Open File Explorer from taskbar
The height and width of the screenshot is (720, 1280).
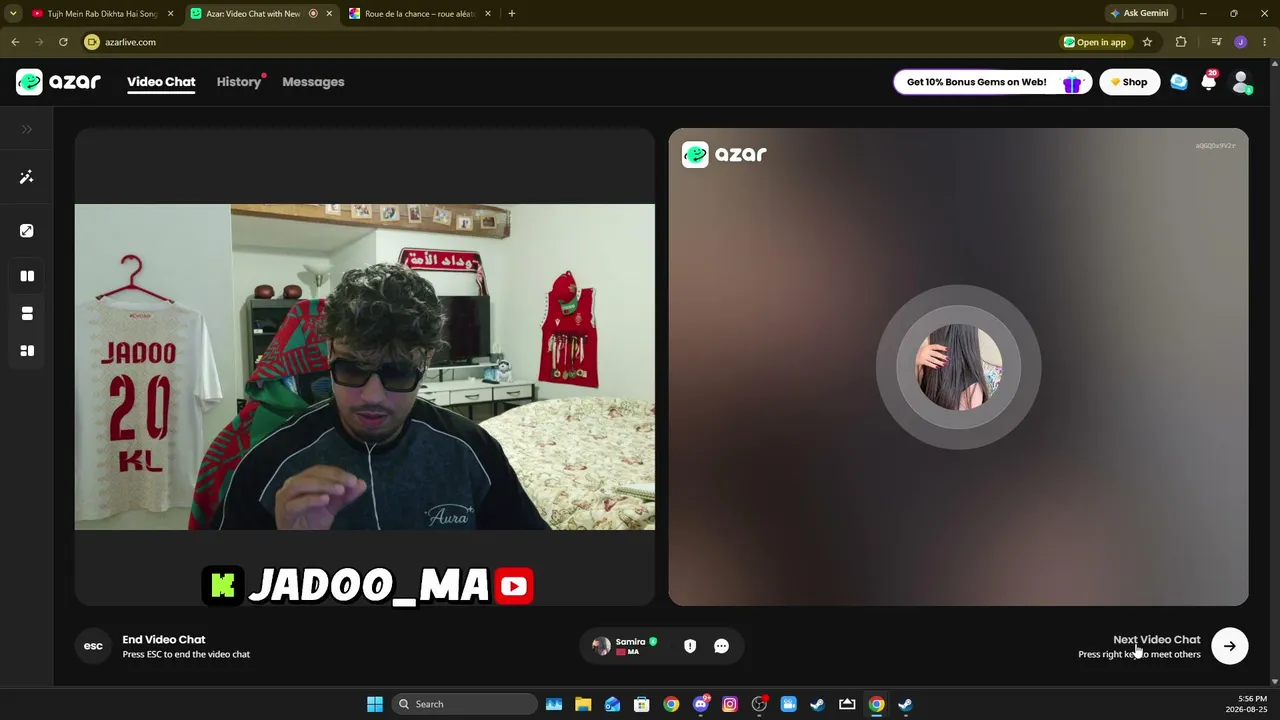click(x=583, y=704)
